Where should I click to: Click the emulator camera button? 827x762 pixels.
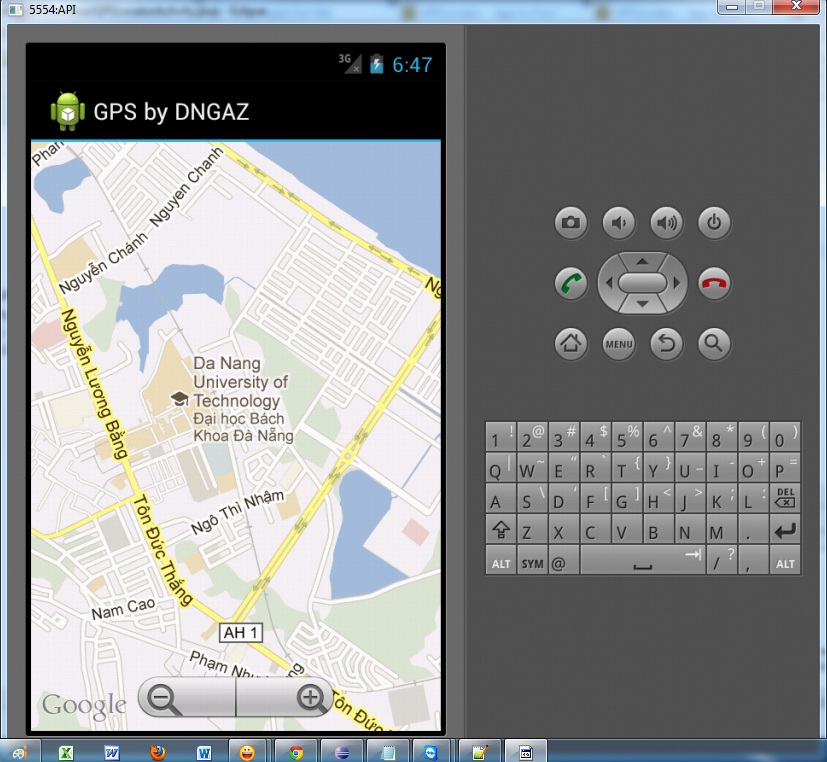(x=571, y=223)
